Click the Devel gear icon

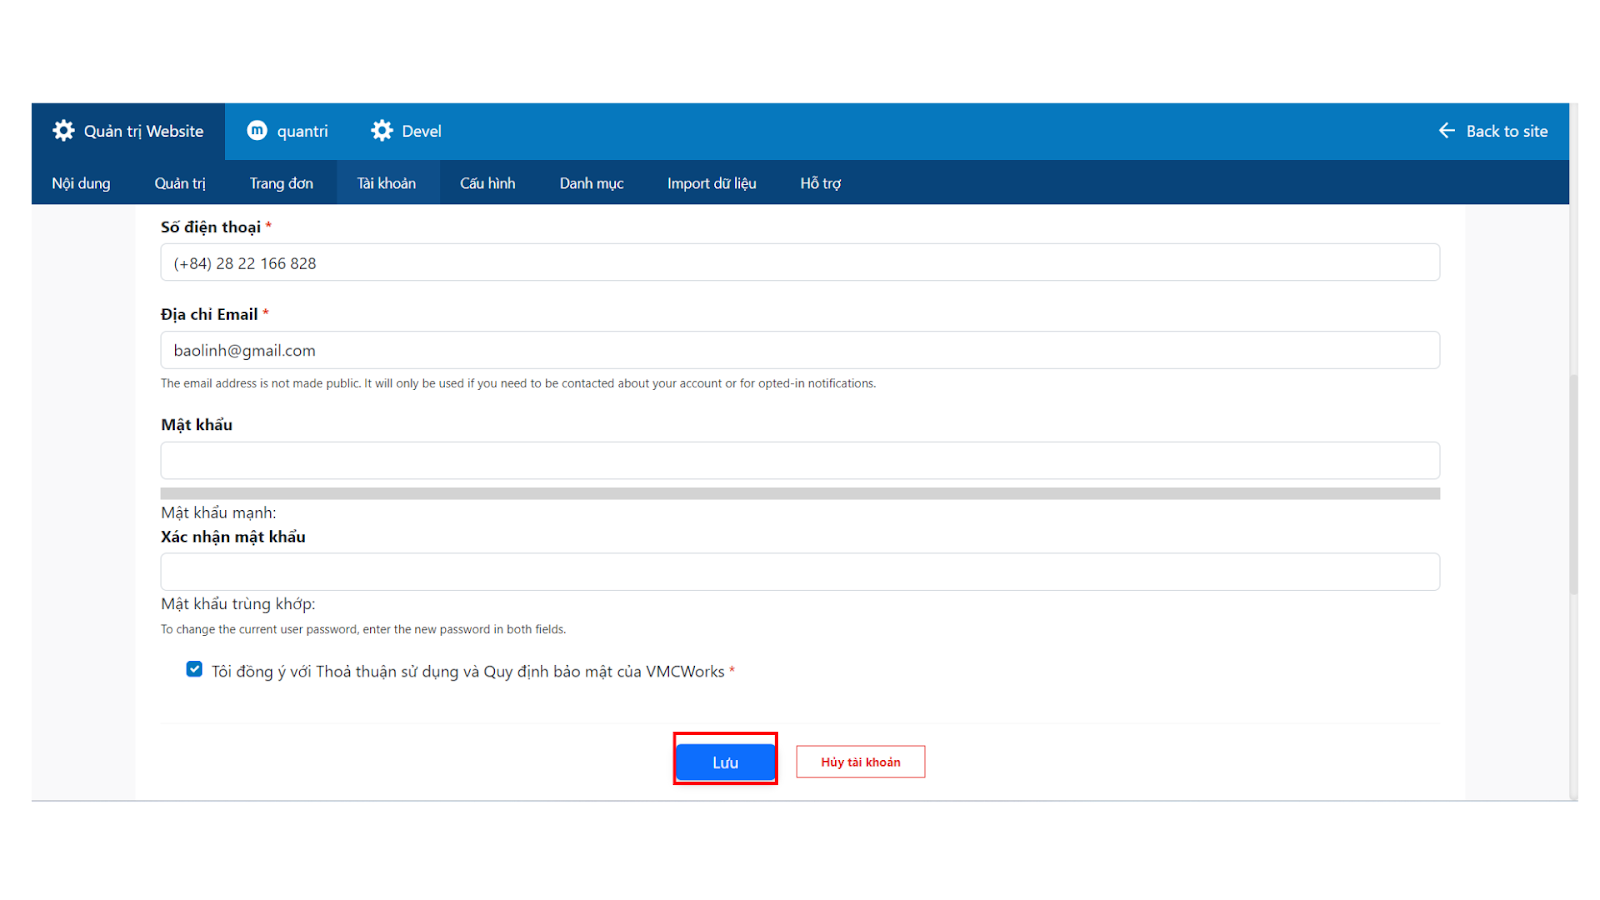382,131
